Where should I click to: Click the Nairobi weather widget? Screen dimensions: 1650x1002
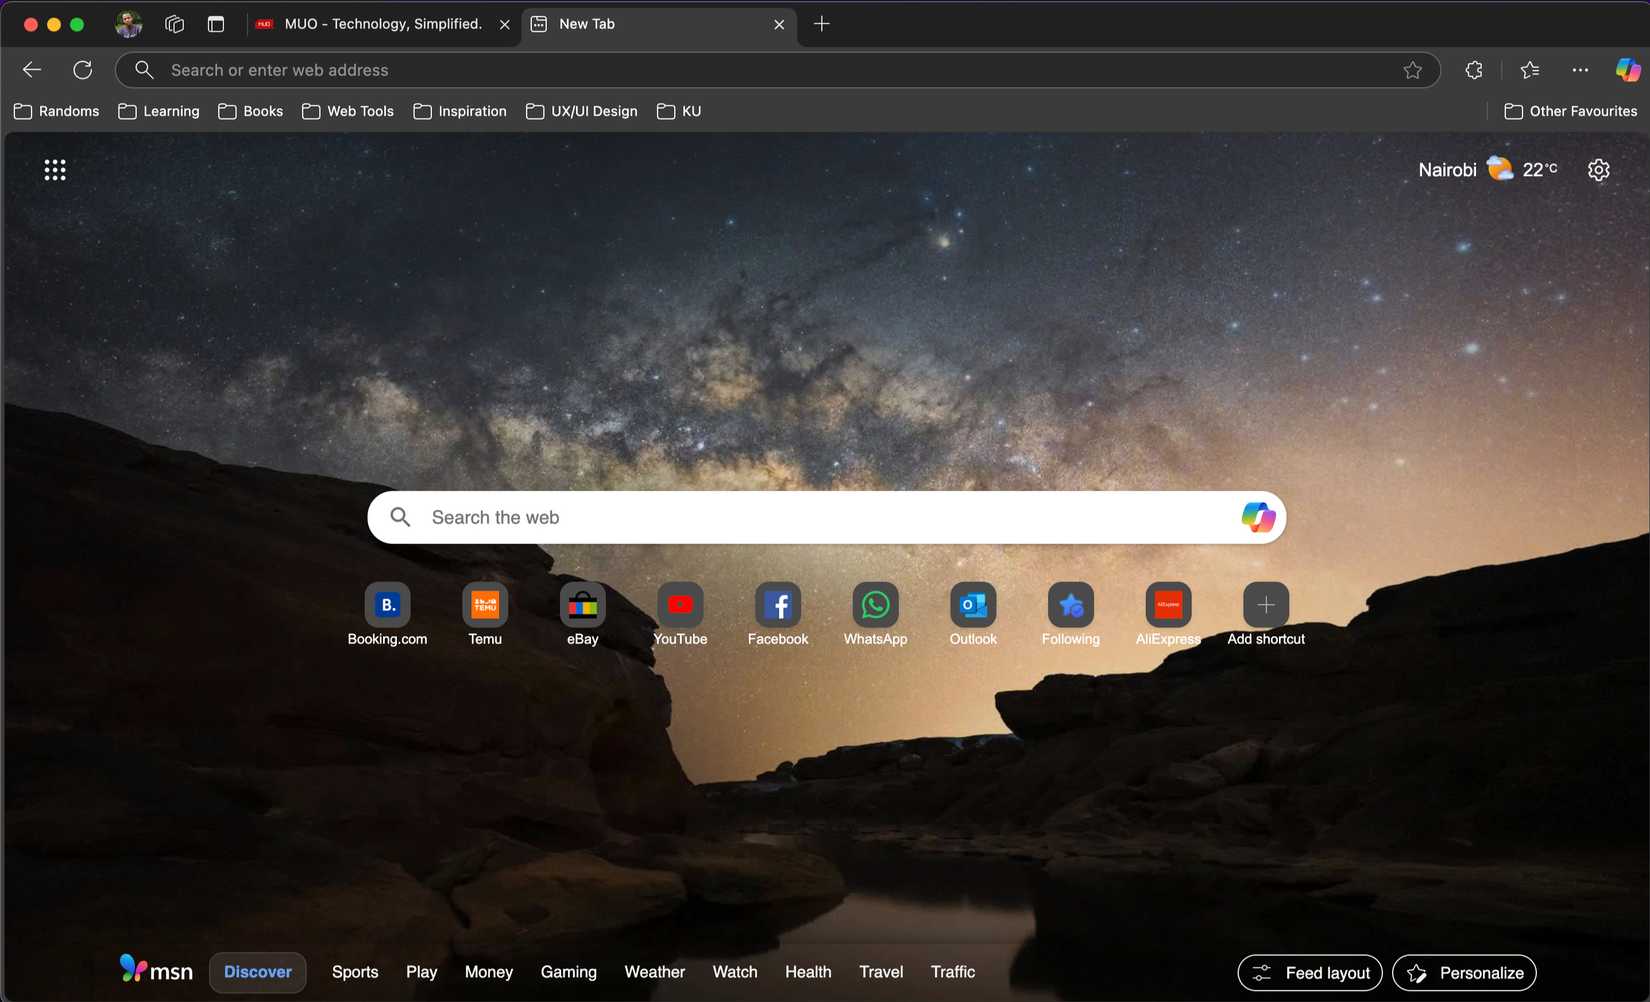[x=1487, y=169]
